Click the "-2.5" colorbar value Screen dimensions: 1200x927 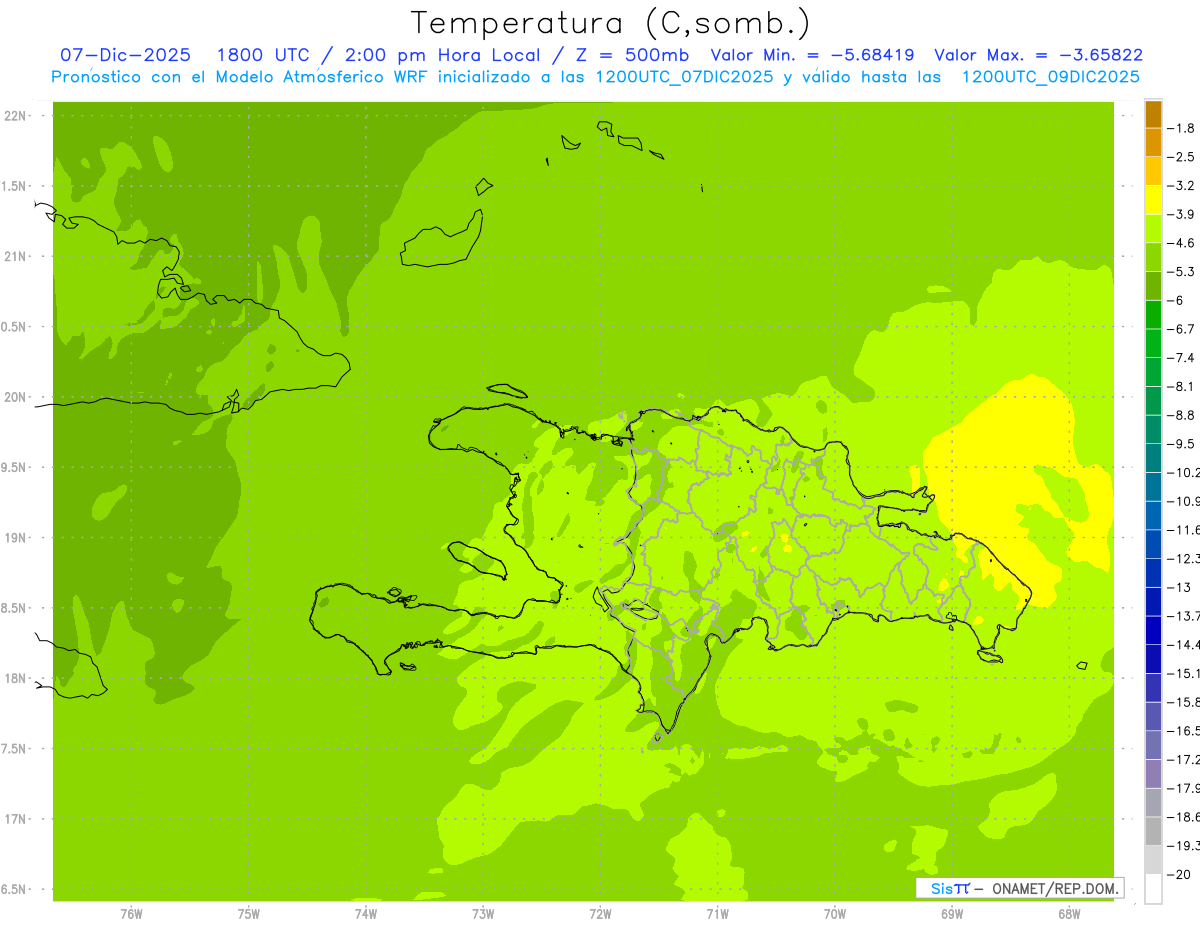click(1181, 157)
